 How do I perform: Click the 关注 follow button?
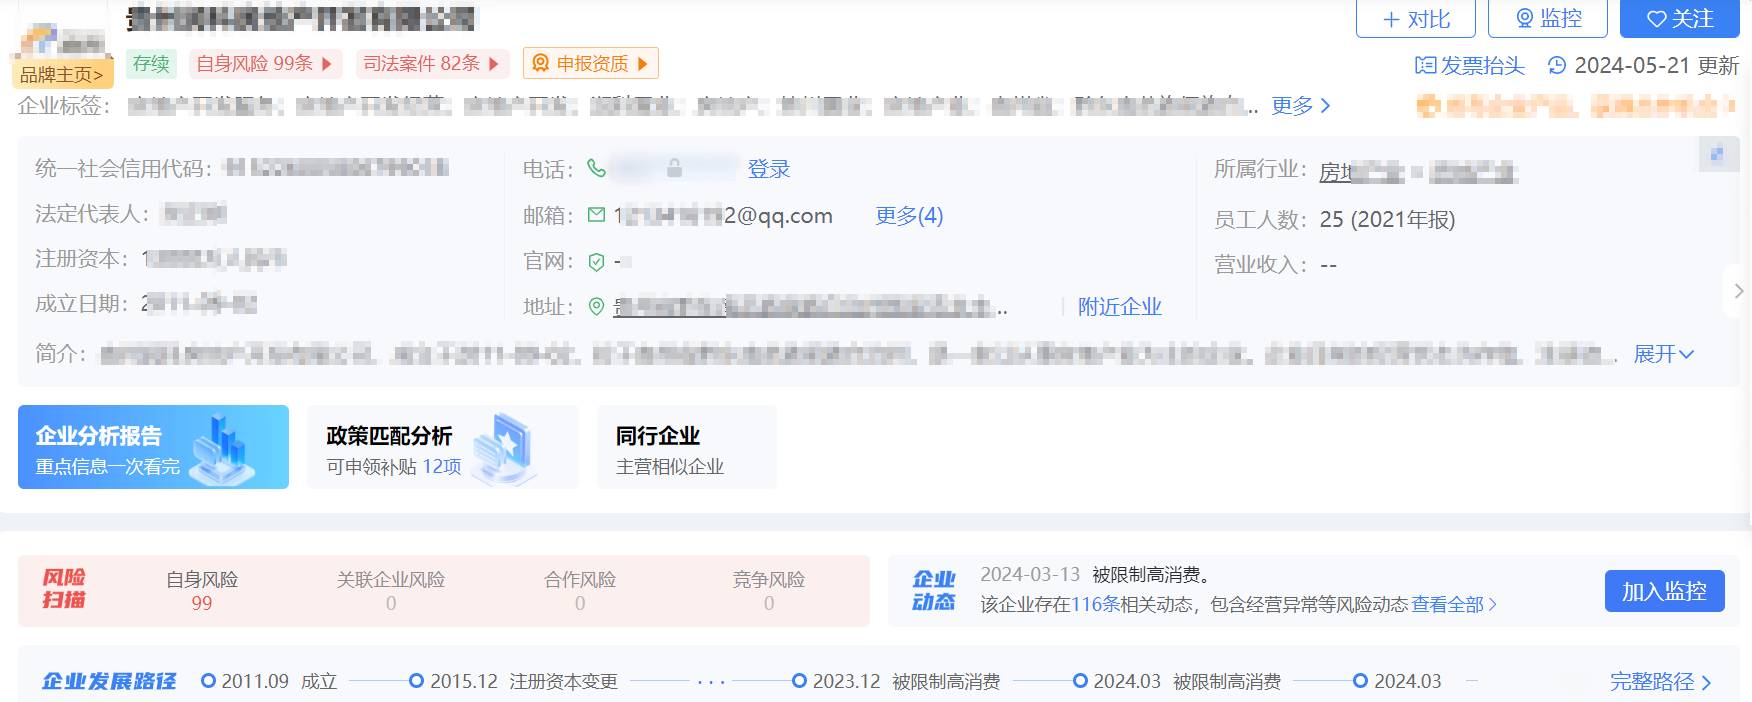(x=1680, y=19)
